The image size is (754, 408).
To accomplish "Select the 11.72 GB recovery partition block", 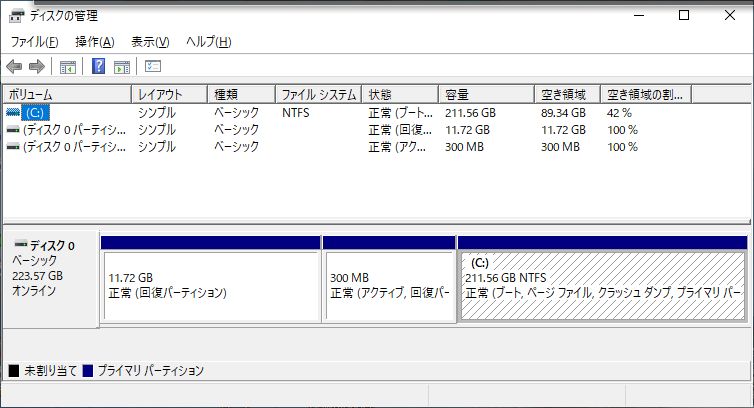I will click(211, 285).
